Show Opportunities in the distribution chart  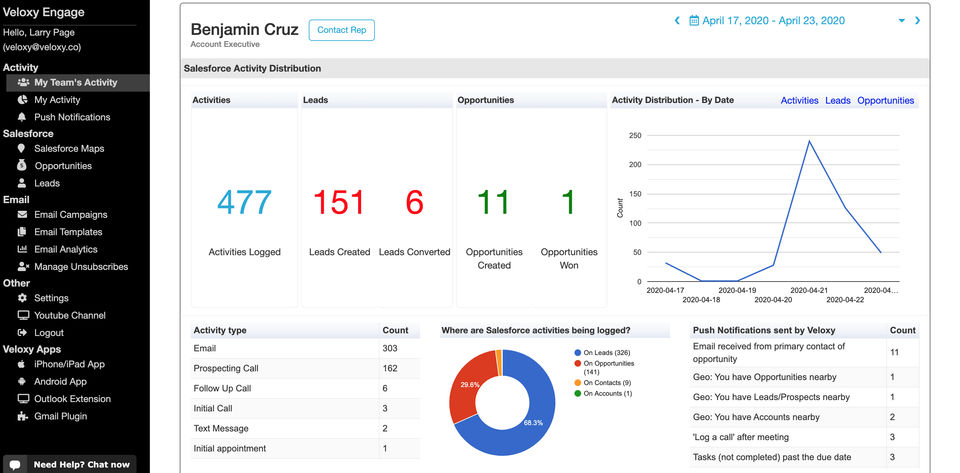(x=885, y=100)
